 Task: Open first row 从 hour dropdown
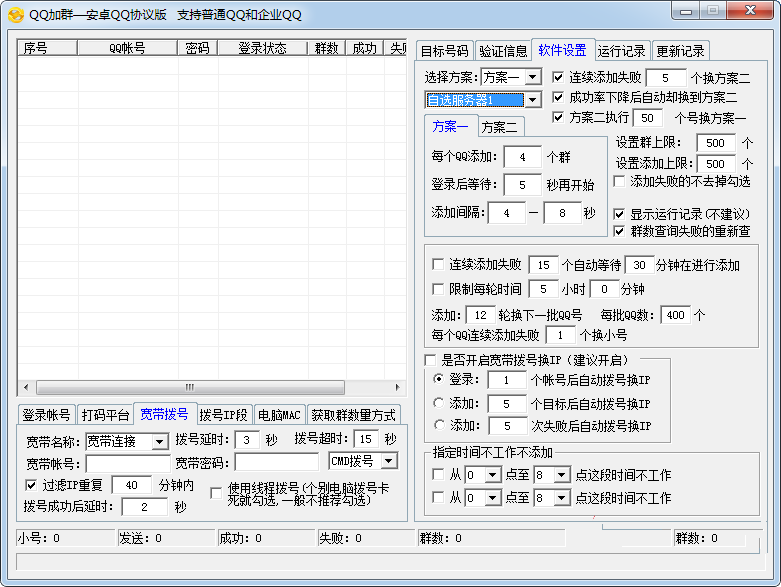point(493,475)
